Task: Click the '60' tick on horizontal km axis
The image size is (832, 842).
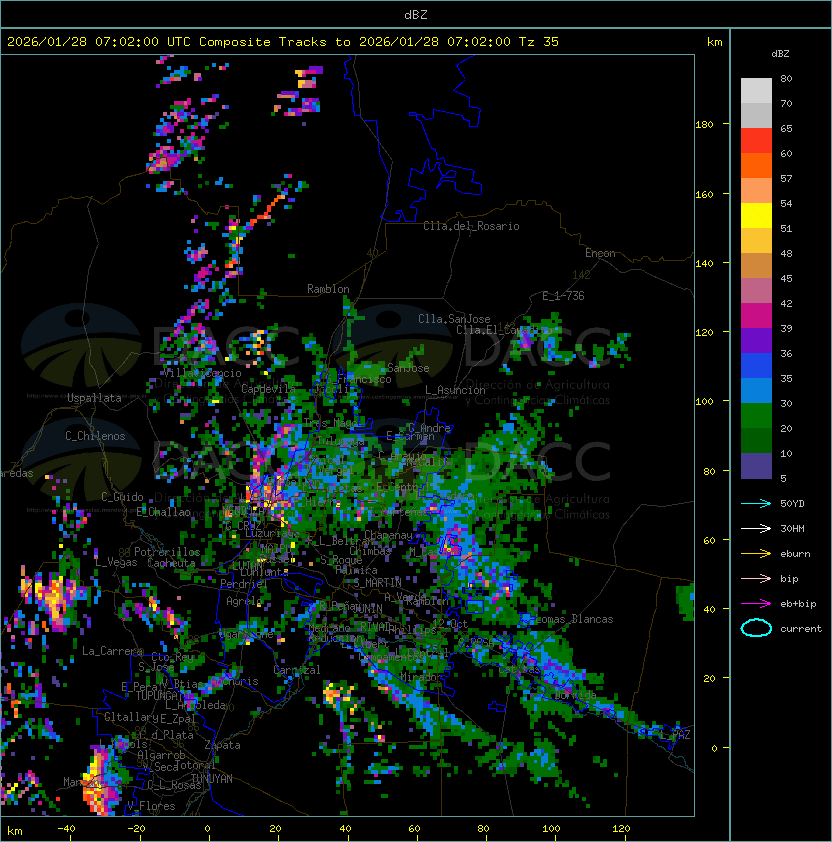Action: 414,829
